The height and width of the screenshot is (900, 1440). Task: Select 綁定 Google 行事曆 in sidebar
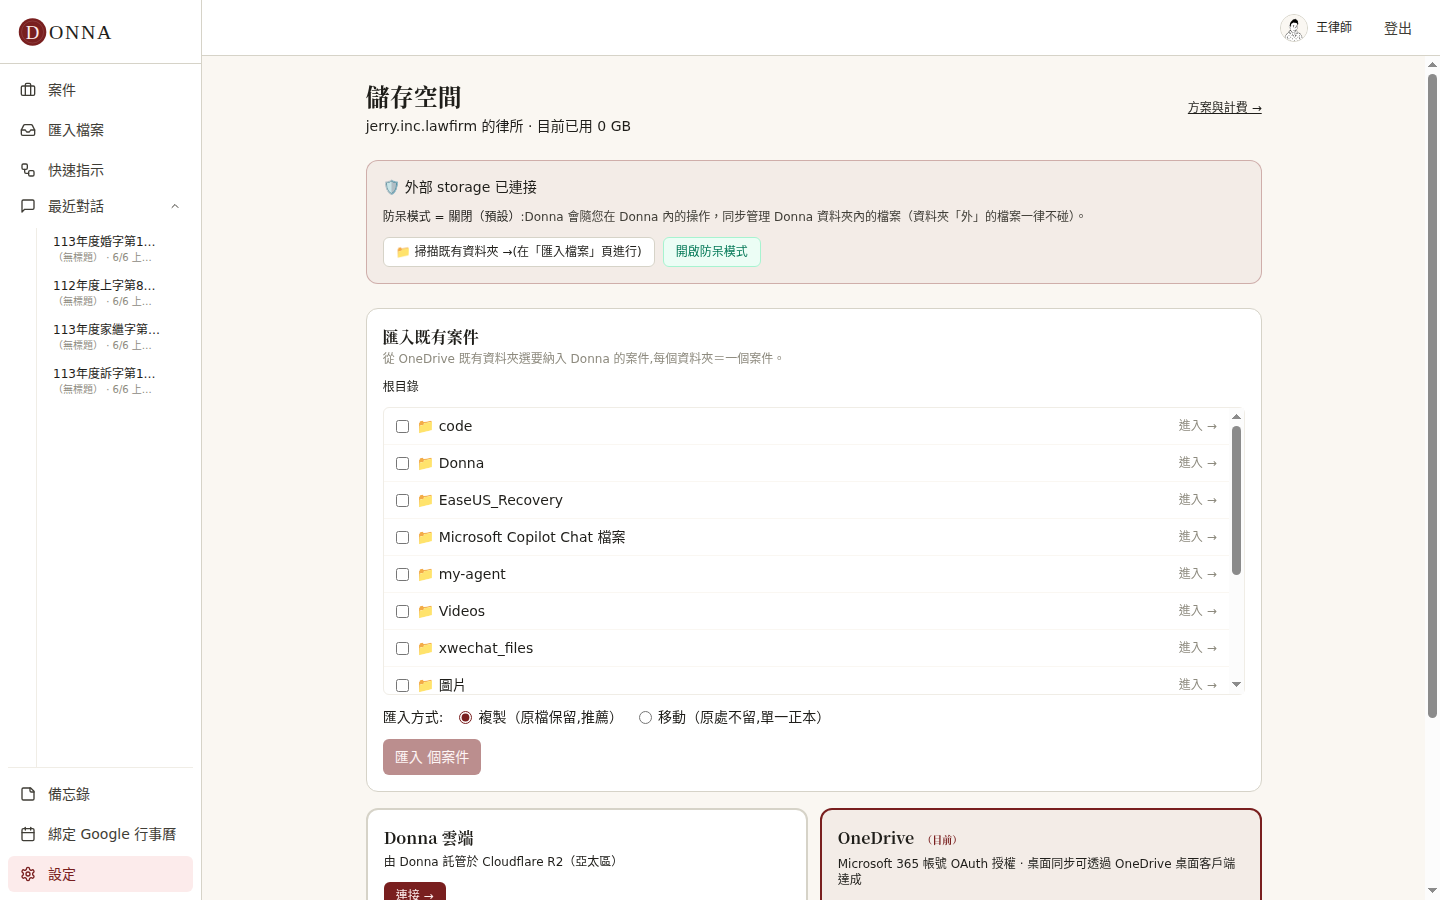click(100, 834)
